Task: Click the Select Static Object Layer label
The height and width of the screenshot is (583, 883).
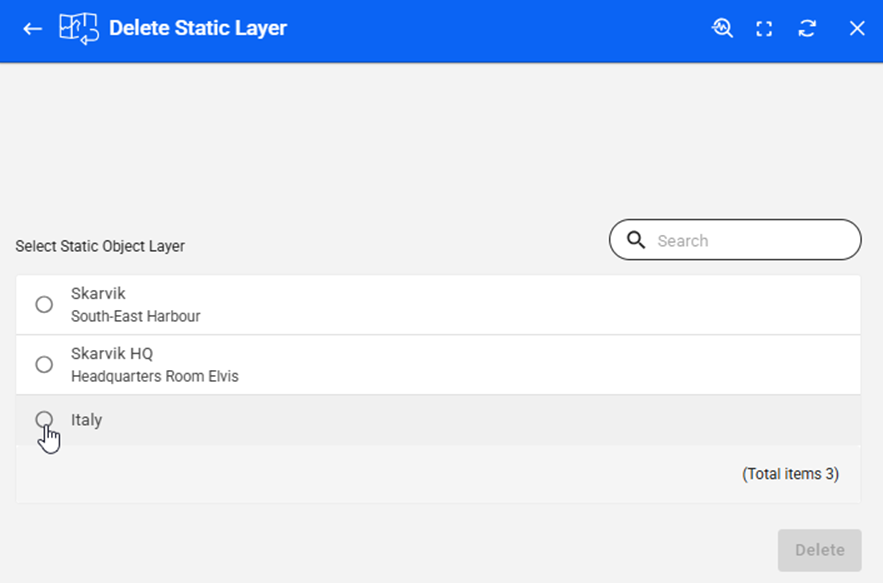Action: coord(100,246)
